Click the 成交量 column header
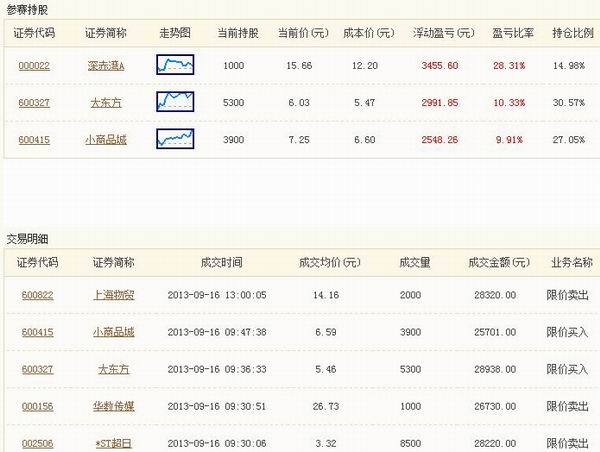 tap(415, 263)
